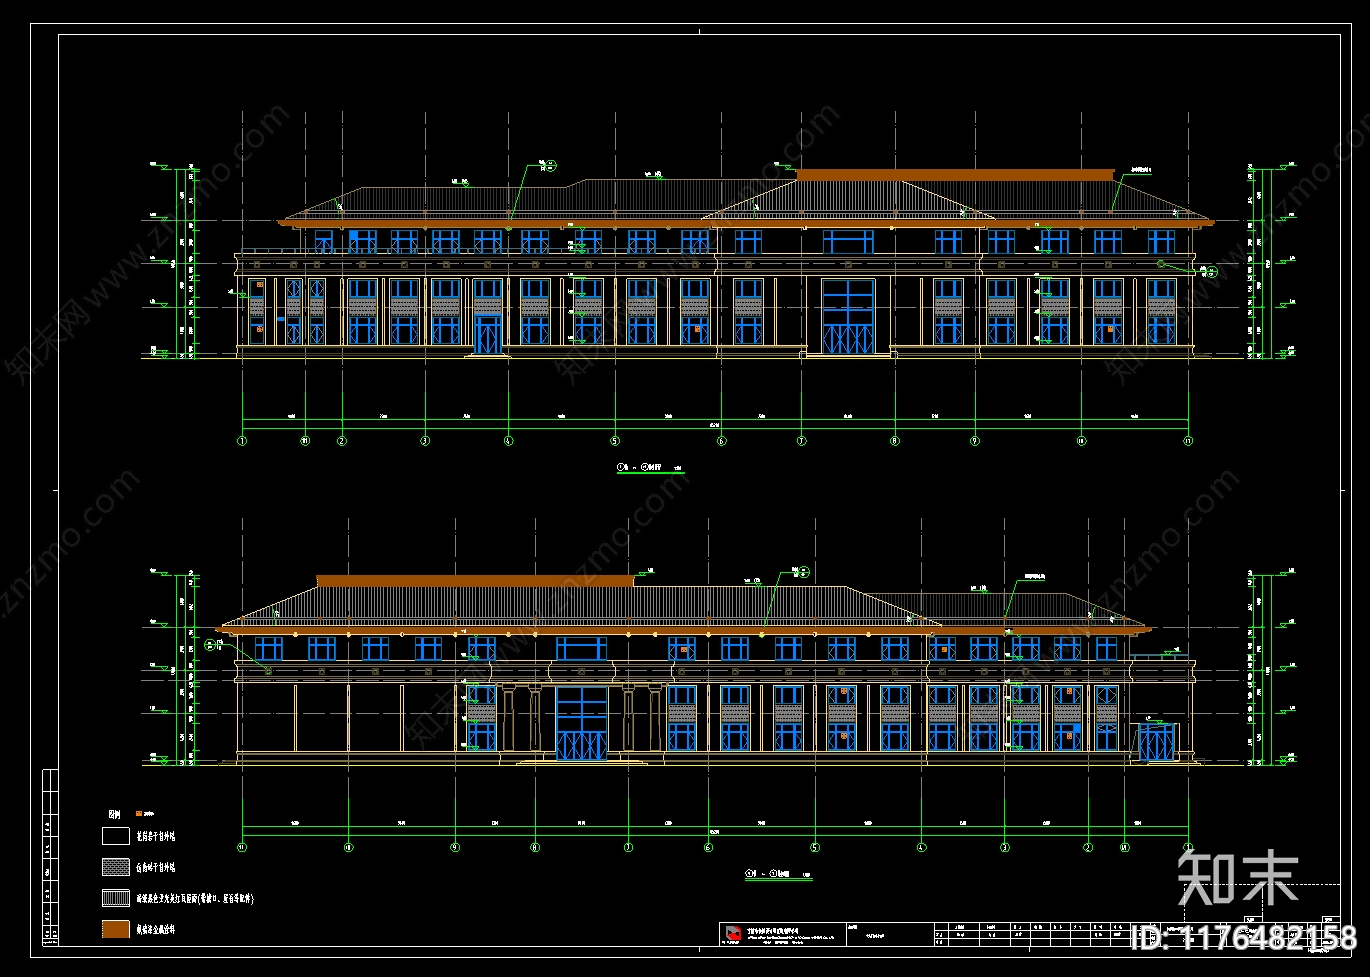The image size is (1370, 977).
Task: Select the brown roof ridge on the upper elevation
Action: pyautogui.click(x=955, y=175)
